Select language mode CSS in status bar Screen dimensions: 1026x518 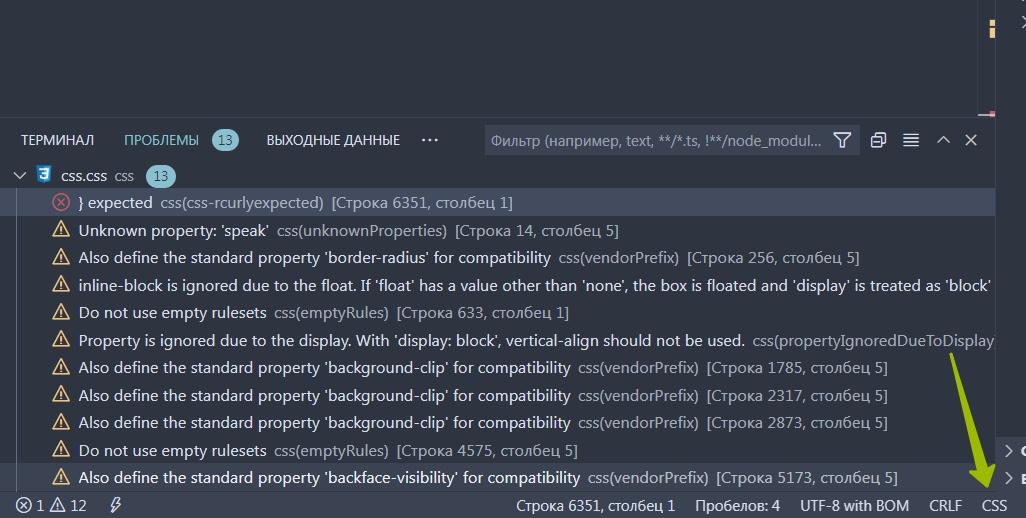point(994,506)
